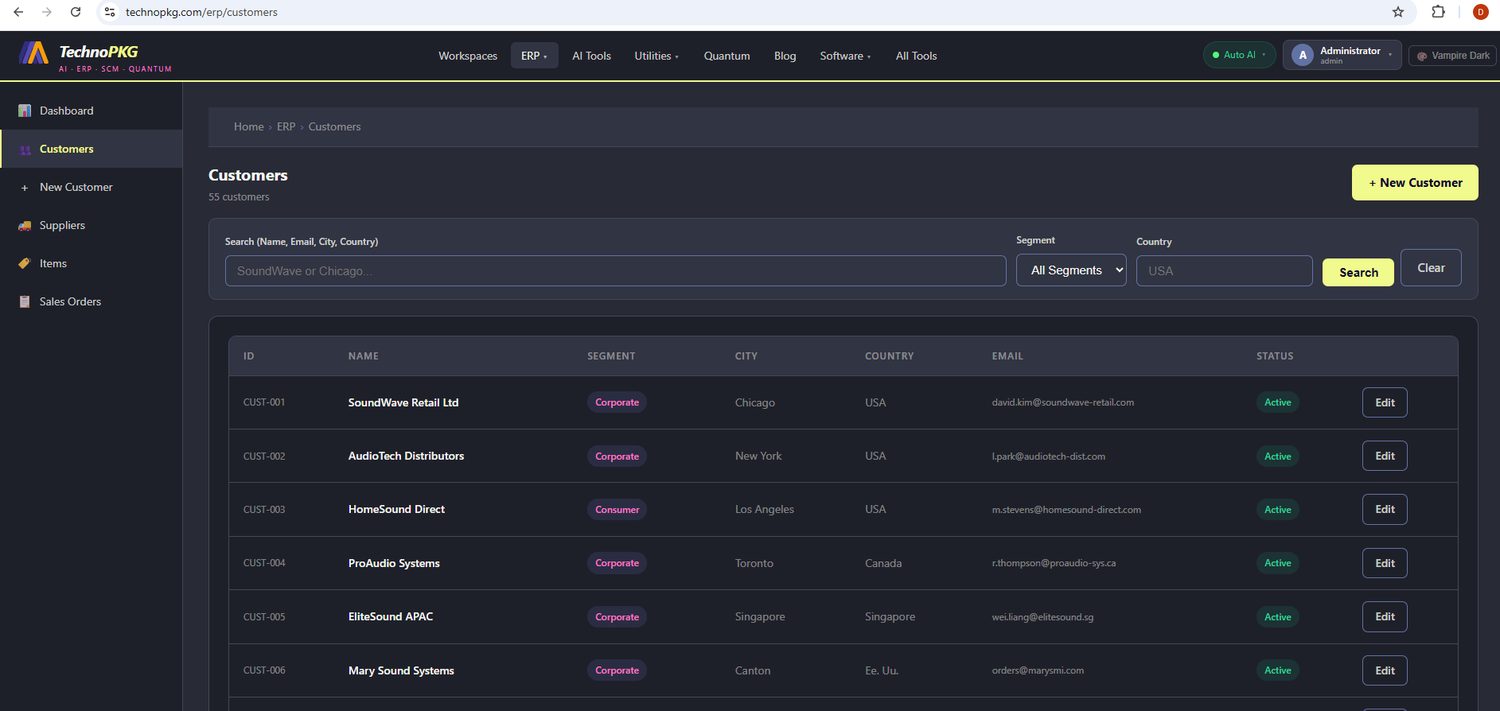Click ERP in the breadcrumb

286,127
